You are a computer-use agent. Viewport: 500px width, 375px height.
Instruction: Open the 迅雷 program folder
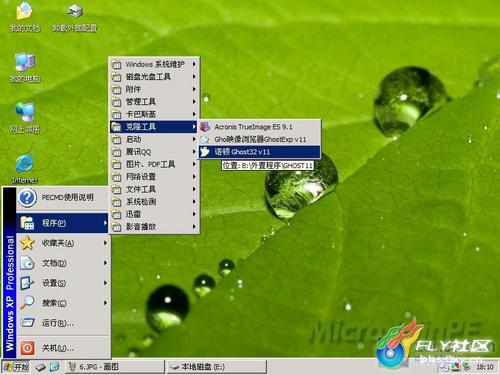coord(154,214)
